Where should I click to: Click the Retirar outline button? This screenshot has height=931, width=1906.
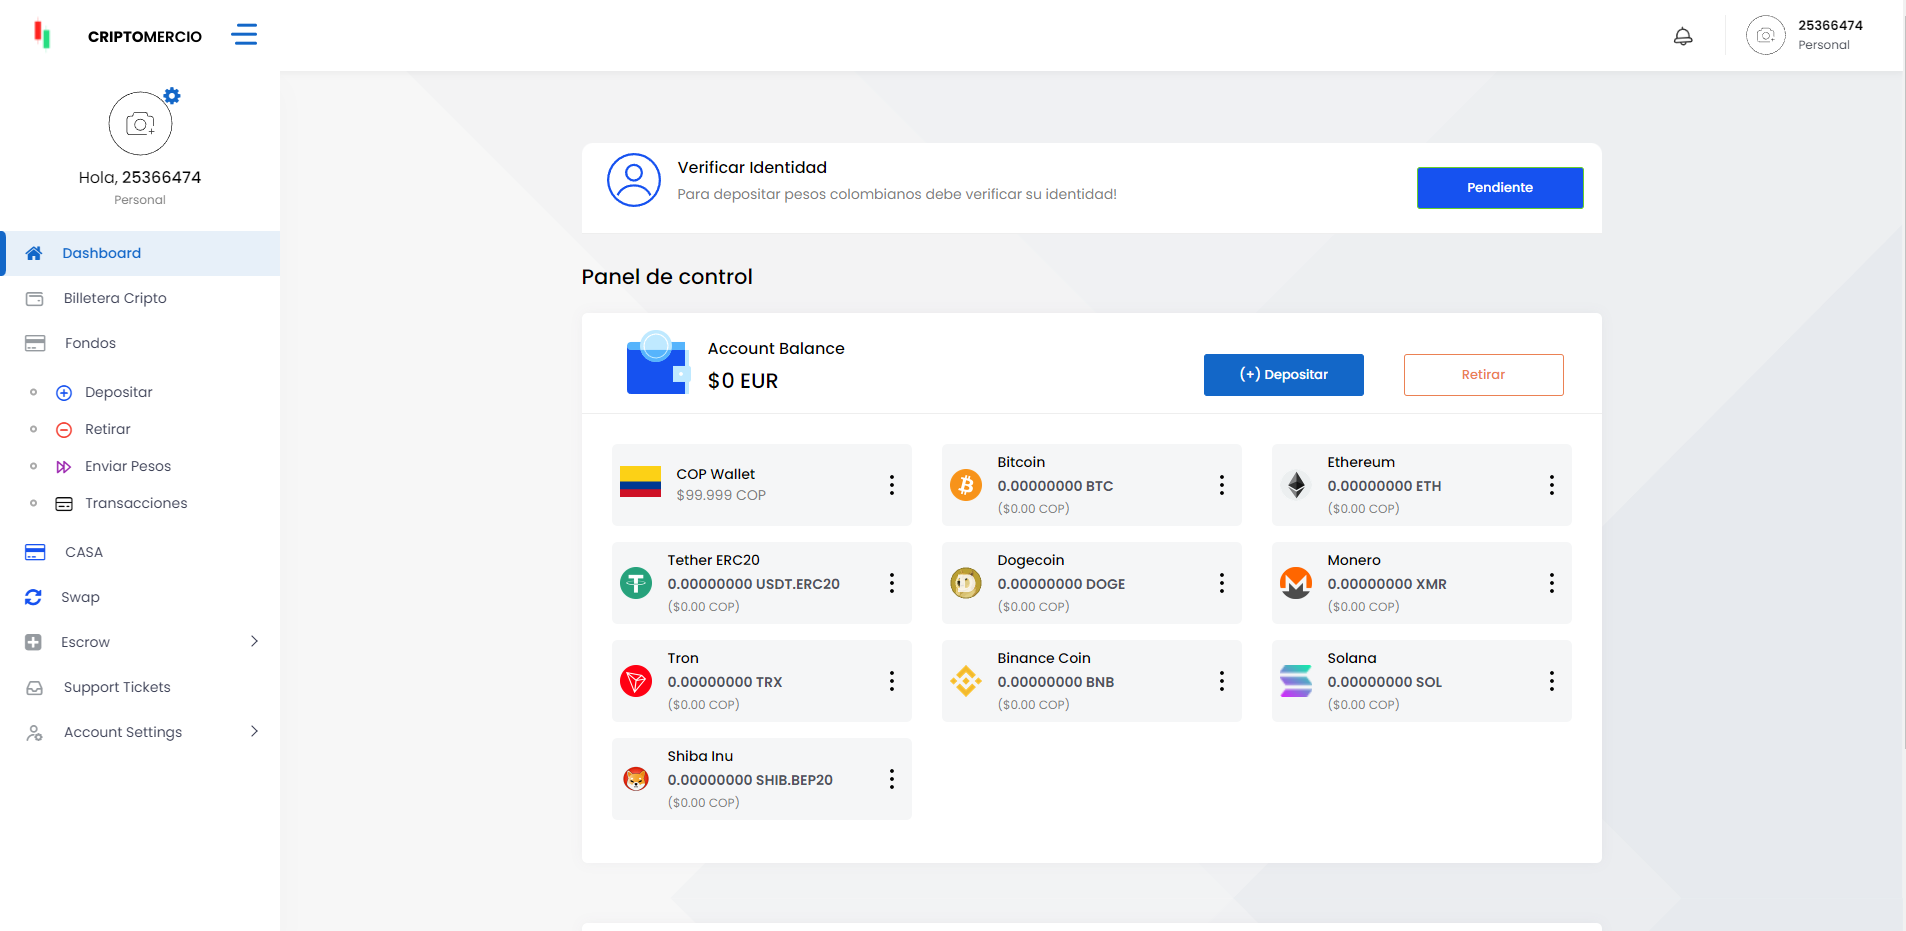click(1483, 375)
